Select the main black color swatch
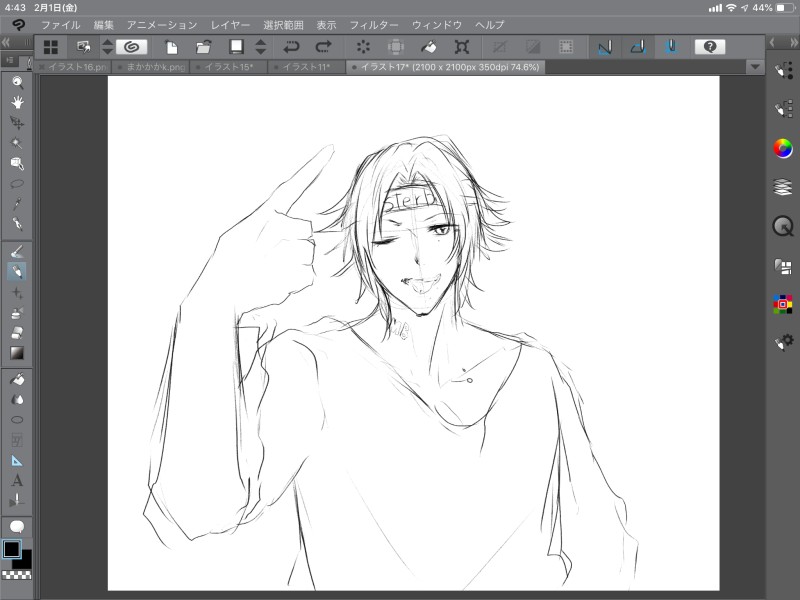 point(11,549)
